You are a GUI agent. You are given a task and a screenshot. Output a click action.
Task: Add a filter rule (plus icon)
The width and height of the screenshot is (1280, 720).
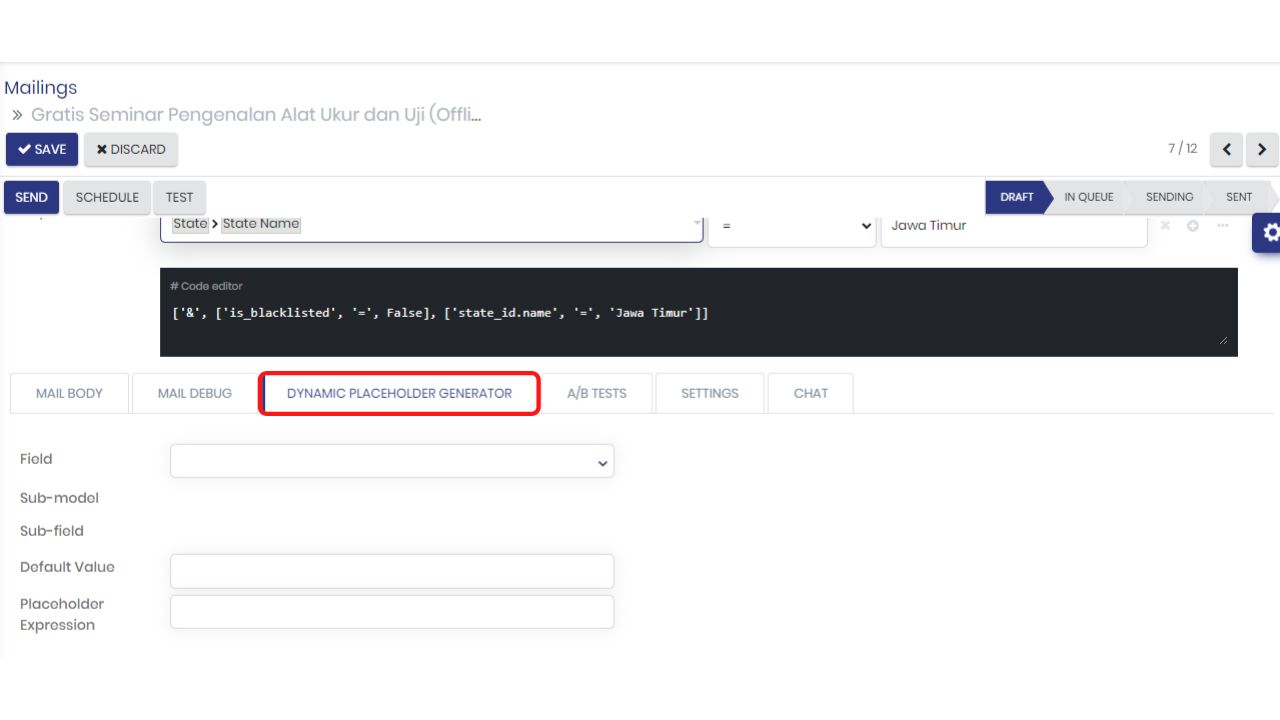point(1193,226)
